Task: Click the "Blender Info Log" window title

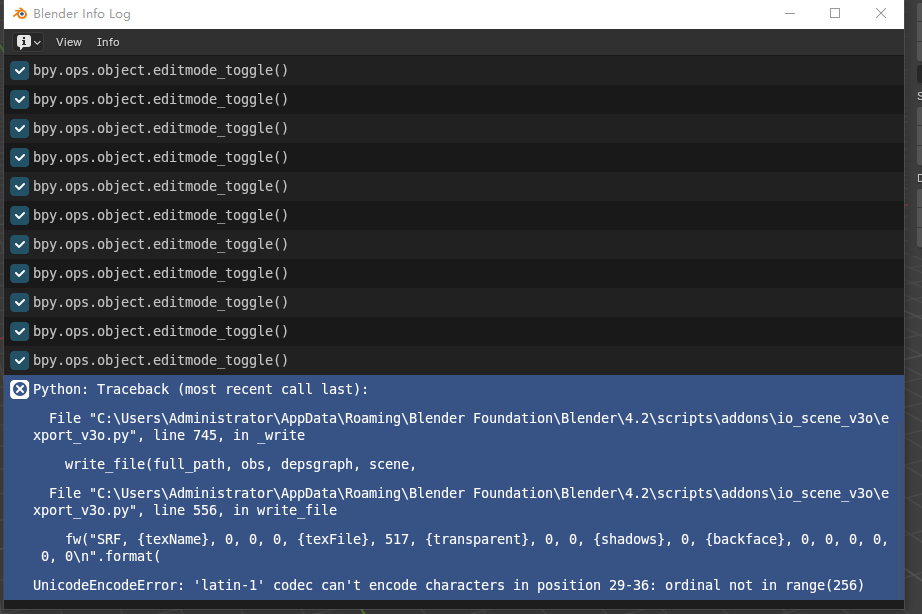Action: pyautogui.click(x=82, y=14)
